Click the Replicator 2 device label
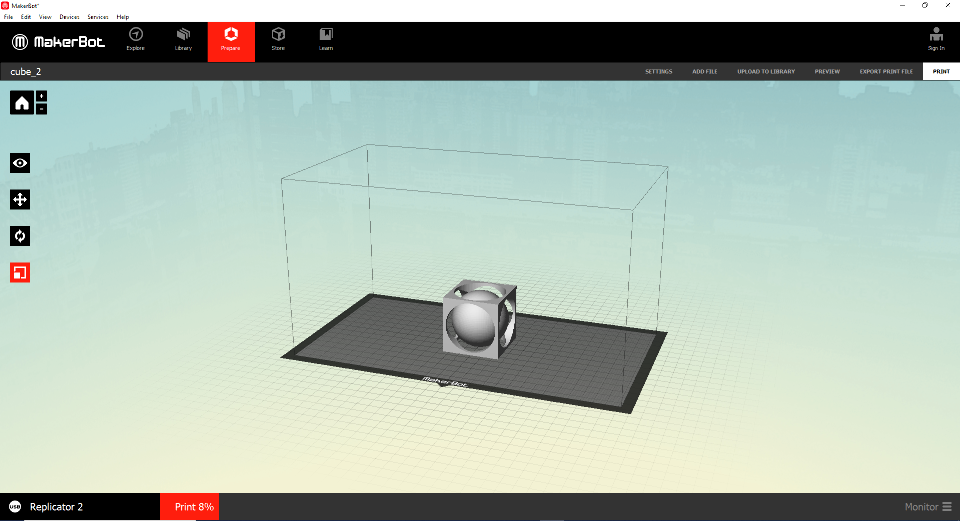Screen dimensions: 960x521 click(56, 507)
